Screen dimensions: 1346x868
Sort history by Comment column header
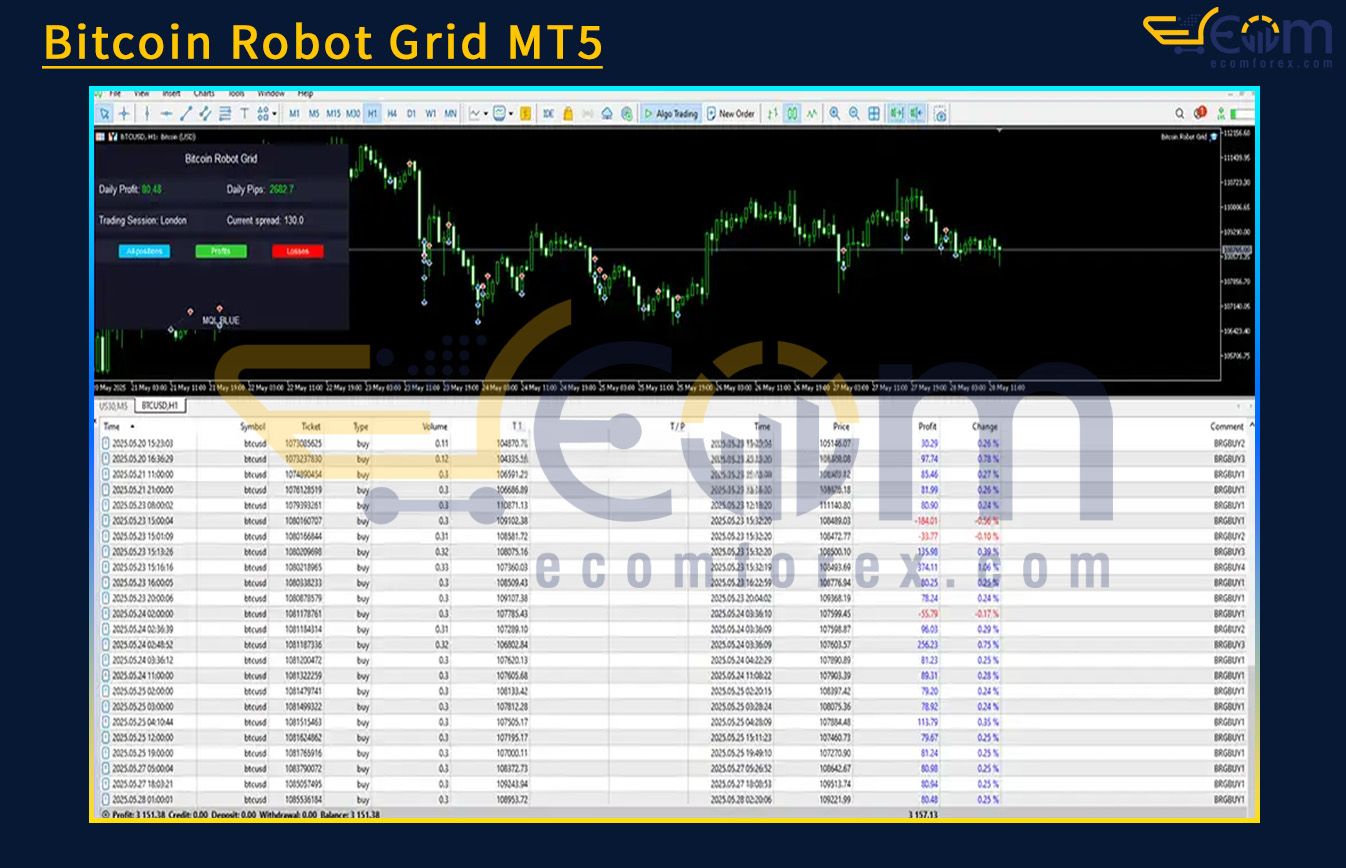[1226, 426]
